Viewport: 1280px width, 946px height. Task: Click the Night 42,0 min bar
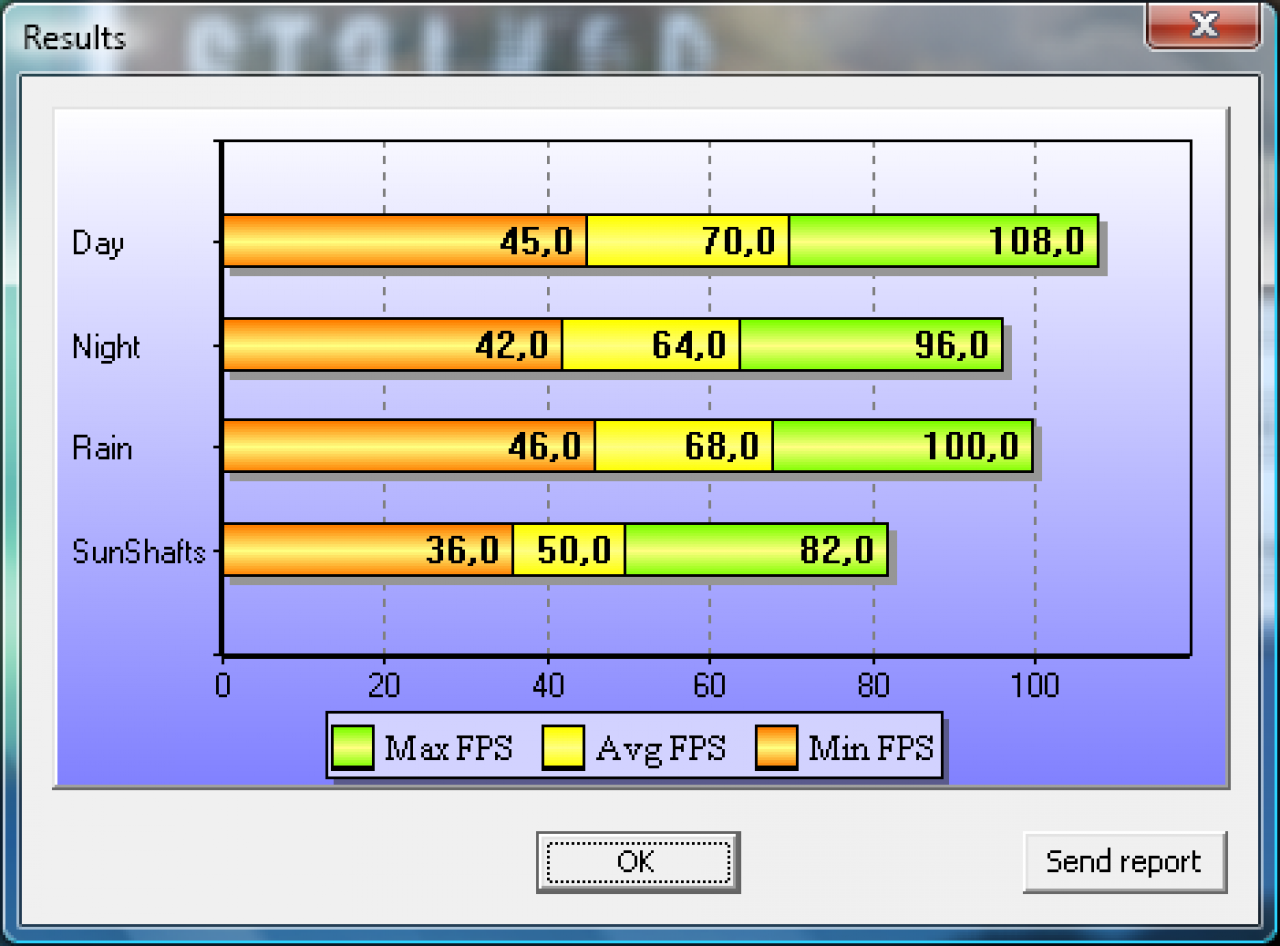[x=392, y=345]
